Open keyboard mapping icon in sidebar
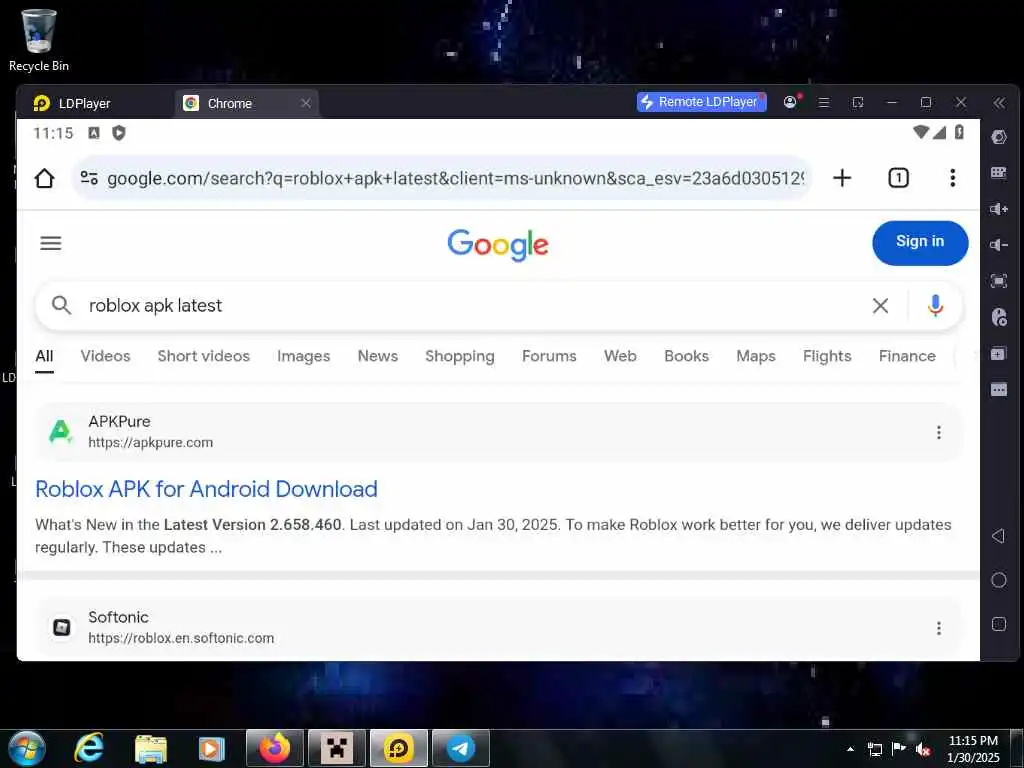The image size is (1024, 768). [x=999, y=172]
